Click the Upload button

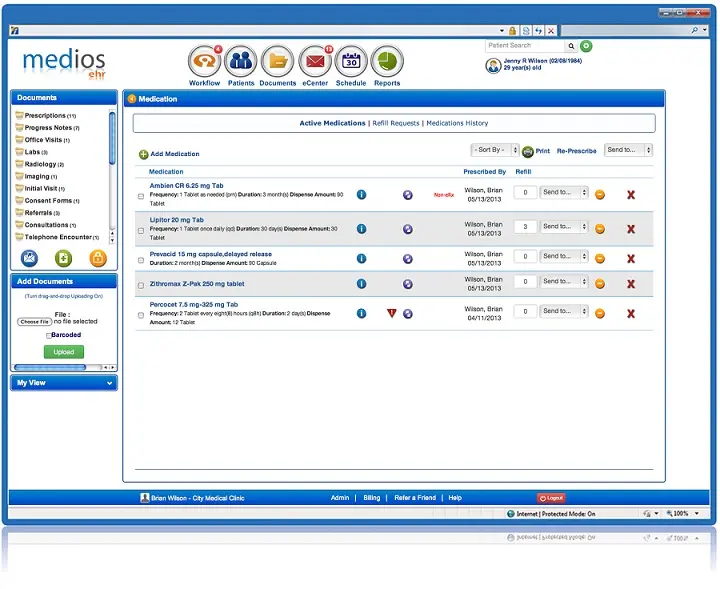[64, 352]
